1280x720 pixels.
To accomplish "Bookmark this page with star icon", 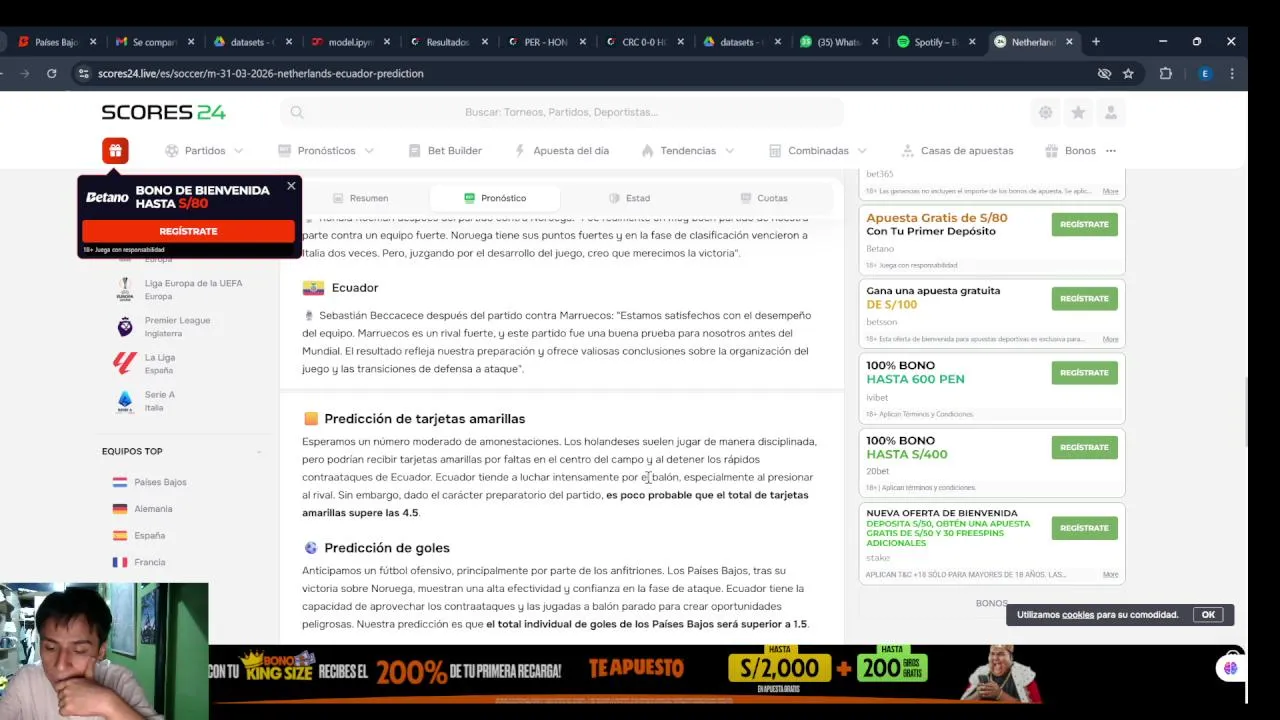I will [x=1128, y=73].
